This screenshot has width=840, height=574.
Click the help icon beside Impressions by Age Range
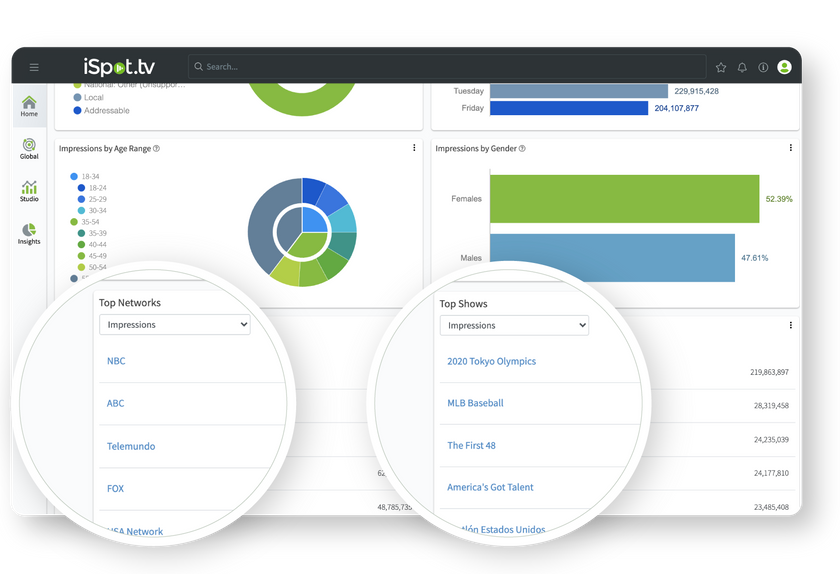click(157, 149)
